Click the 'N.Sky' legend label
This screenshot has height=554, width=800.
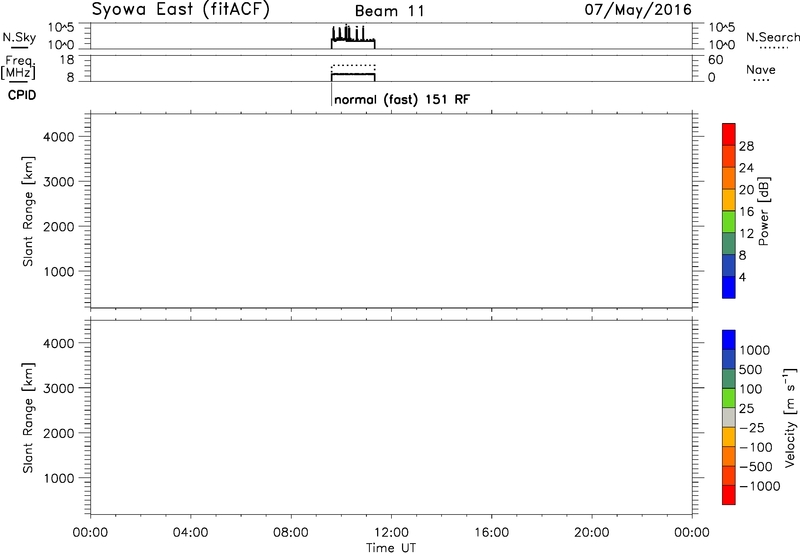(19, 37)
